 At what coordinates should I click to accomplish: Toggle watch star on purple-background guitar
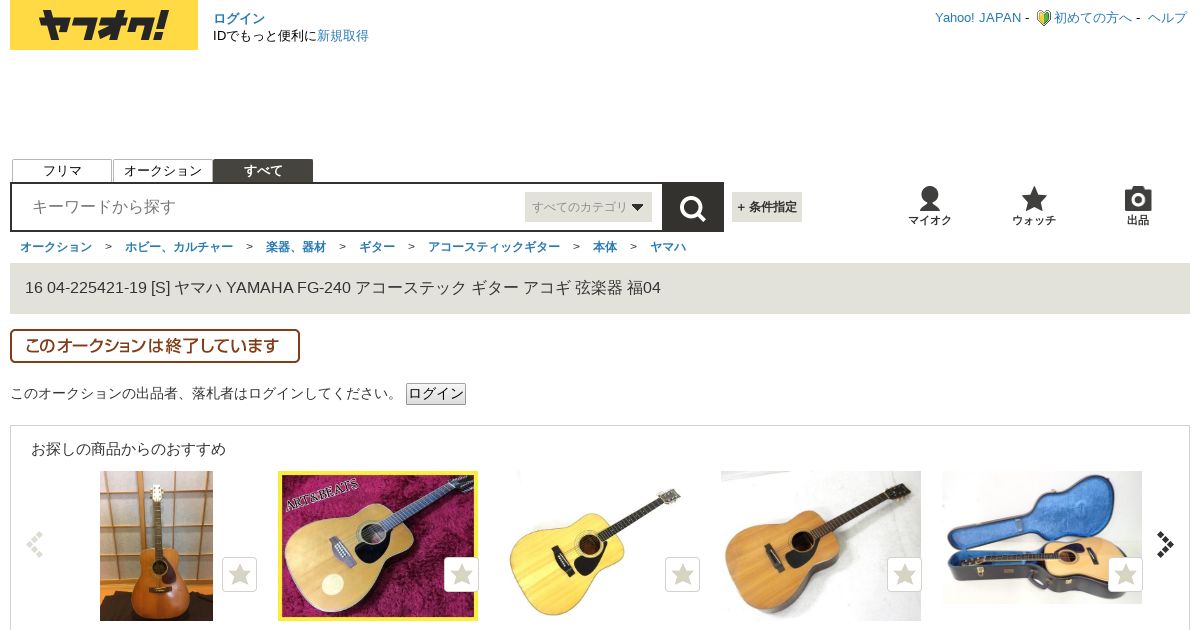pyautogui.click(x=461, y=574)
